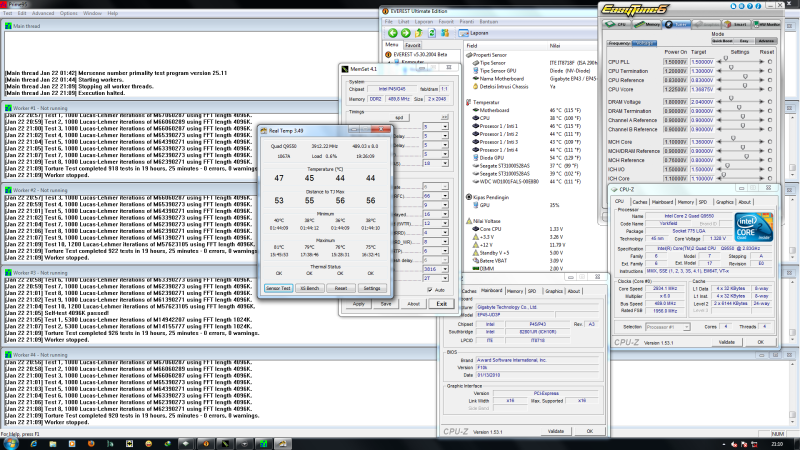
Task: Toggle MCH Core reset checkbox
Action: tap(769, 142)
